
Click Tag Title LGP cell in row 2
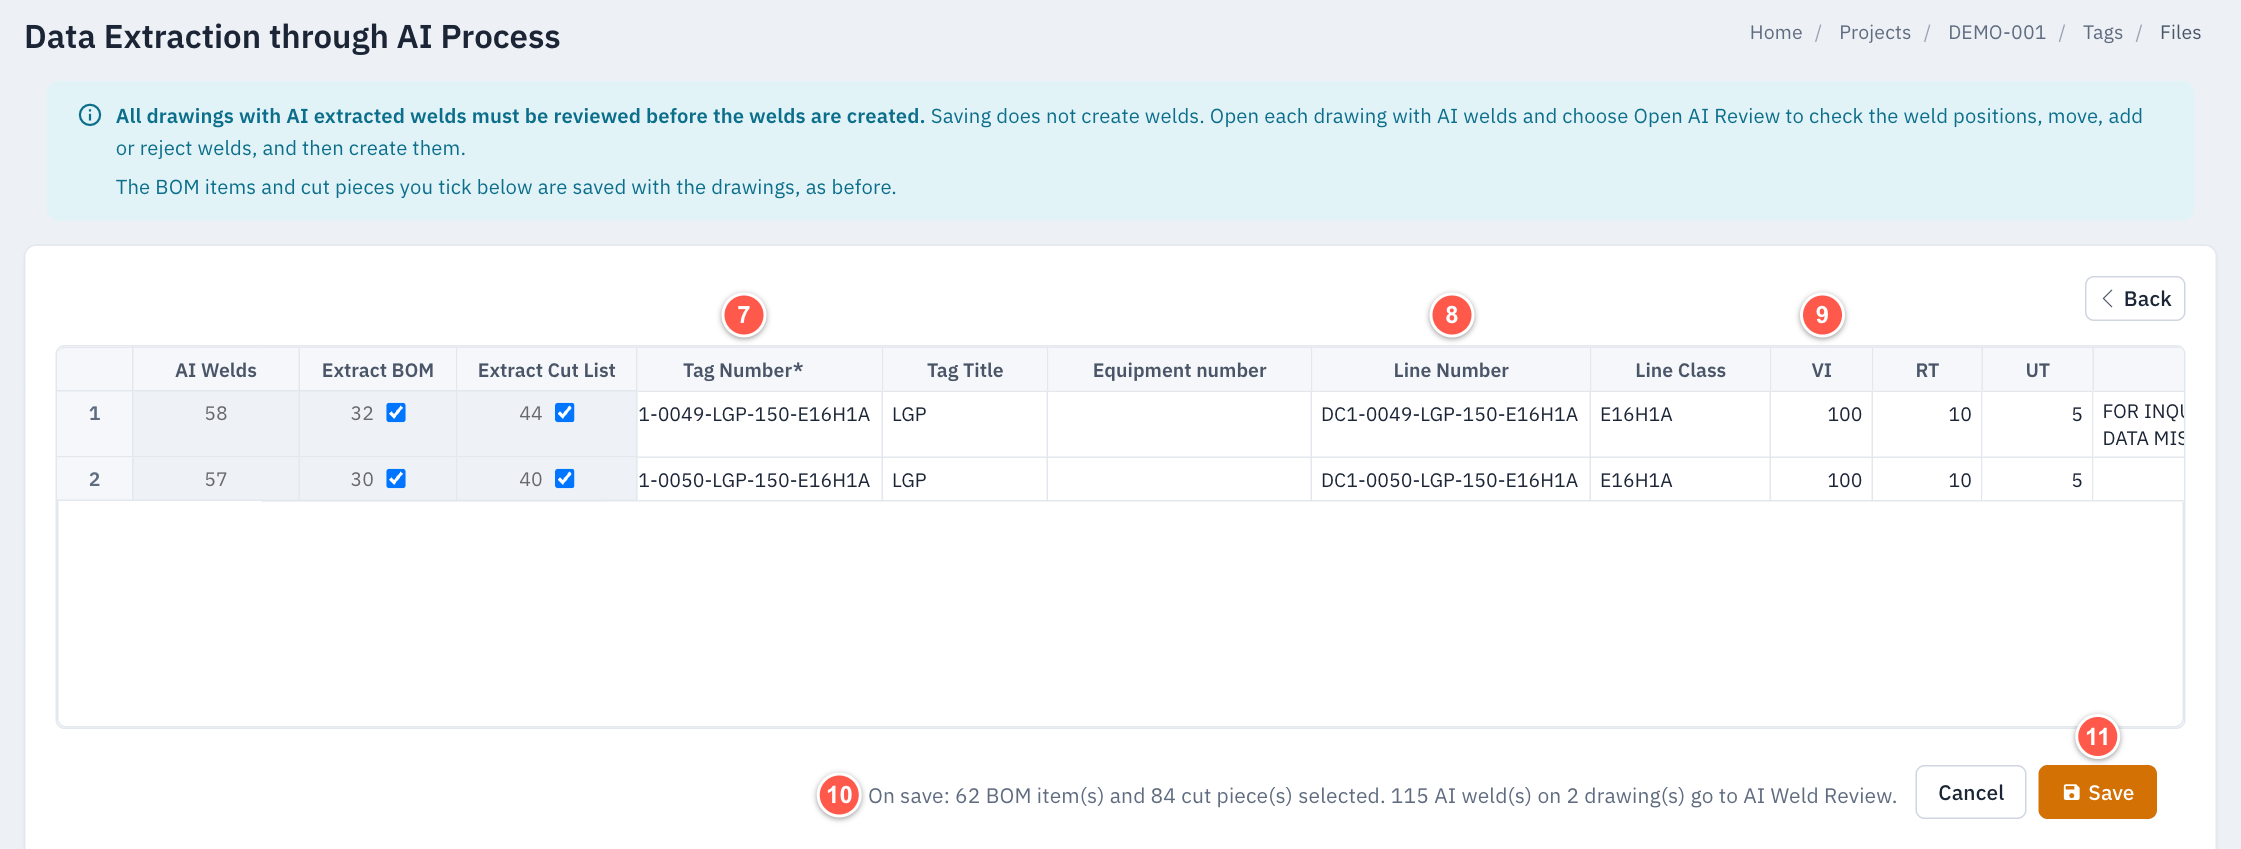coord(965,479)
